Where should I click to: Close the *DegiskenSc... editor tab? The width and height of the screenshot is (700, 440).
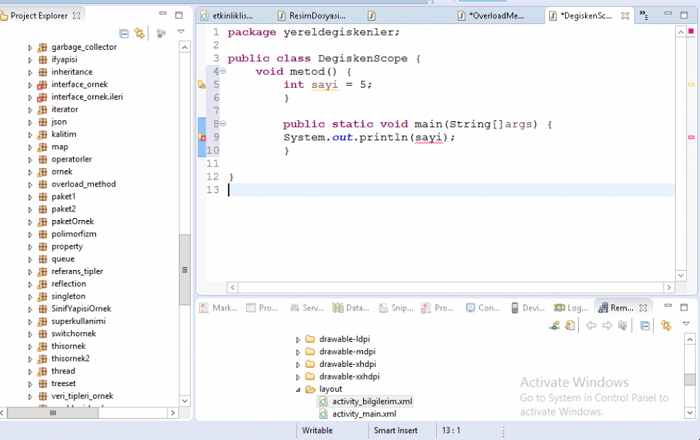pos(625,16)
